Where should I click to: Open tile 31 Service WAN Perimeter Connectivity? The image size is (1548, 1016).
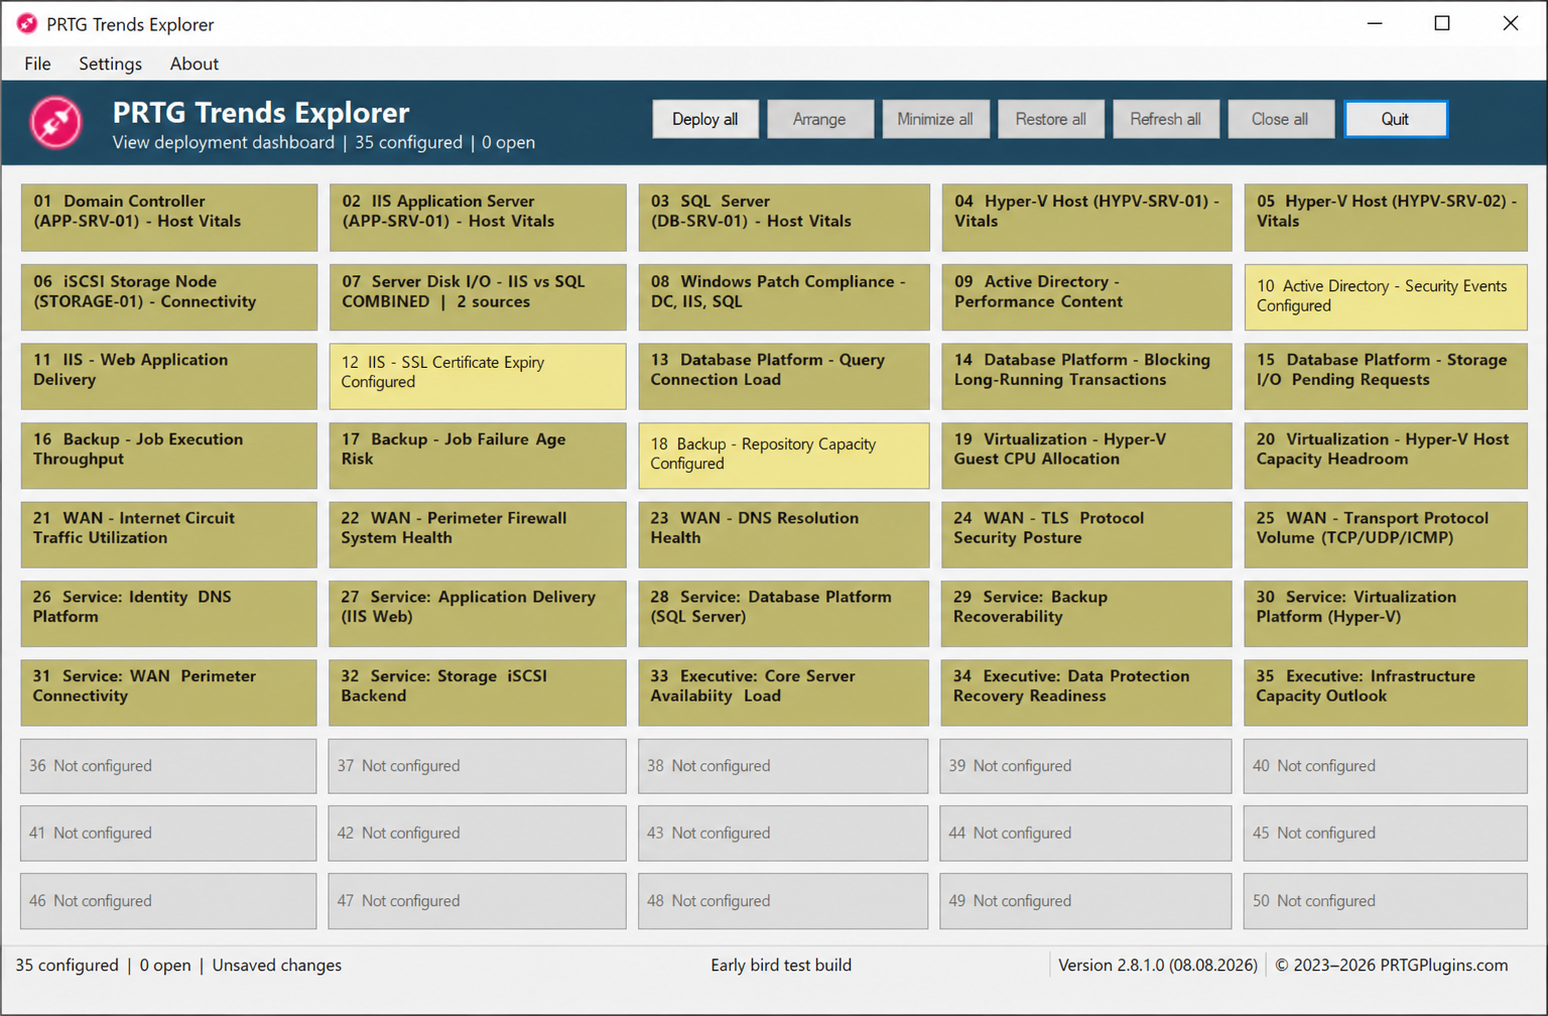point(169,692)
